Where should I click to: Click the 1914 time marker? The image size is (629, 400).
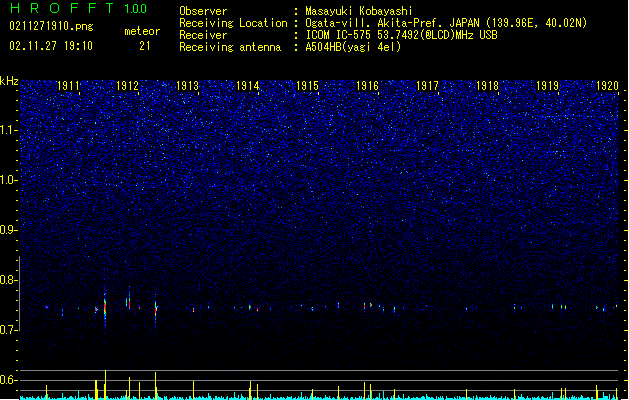pos(248,86)
